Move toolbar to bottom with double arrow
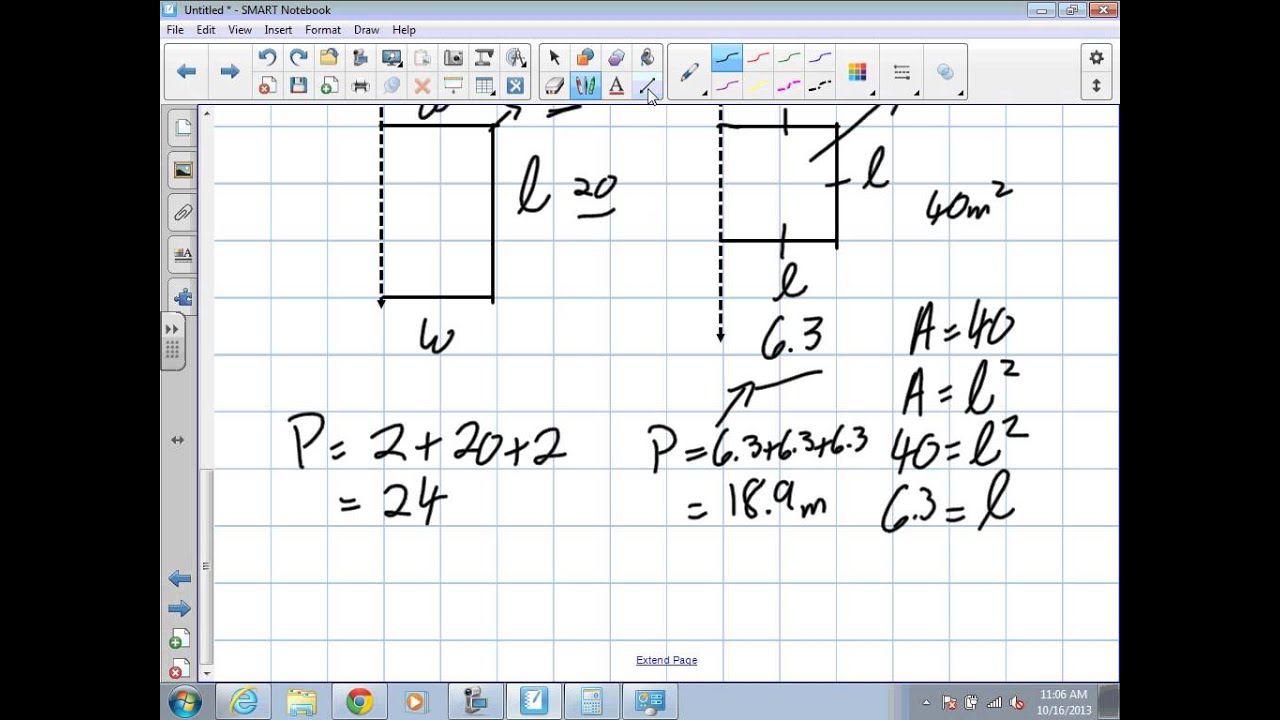Screen dimensions: 1280x720 click(1096, 86)
